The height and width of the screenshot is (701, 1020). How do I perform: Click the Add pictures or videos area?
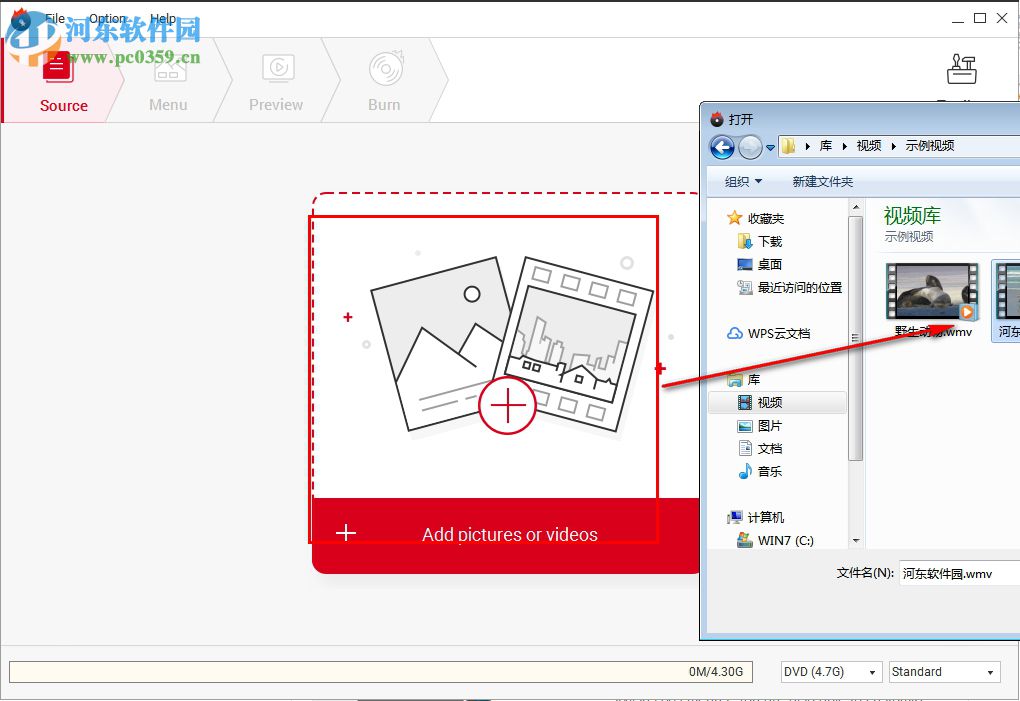(509, 534)
